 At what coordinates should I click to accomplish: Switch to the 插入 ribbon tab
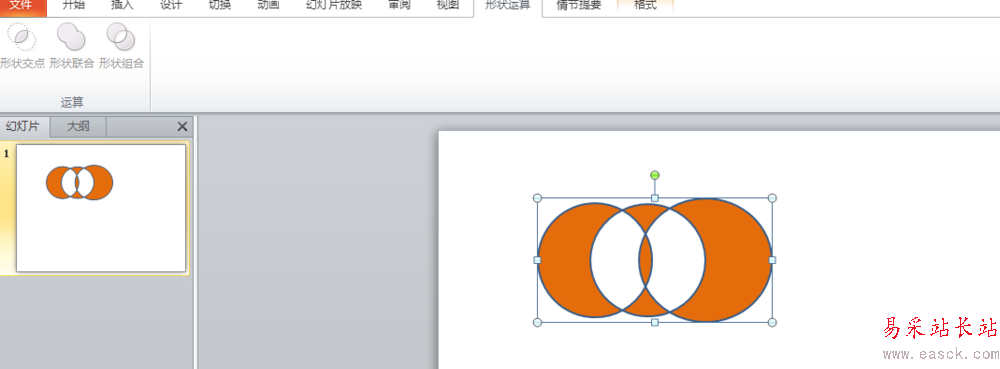click(x=122, y=6)
